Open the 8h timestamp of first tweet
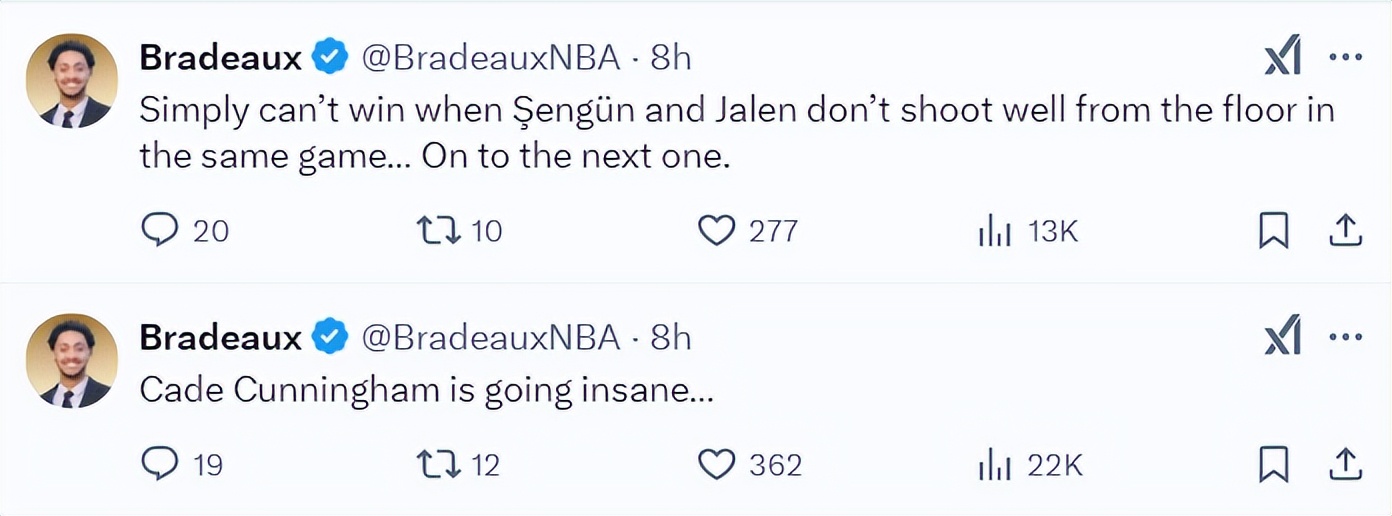 671,58
